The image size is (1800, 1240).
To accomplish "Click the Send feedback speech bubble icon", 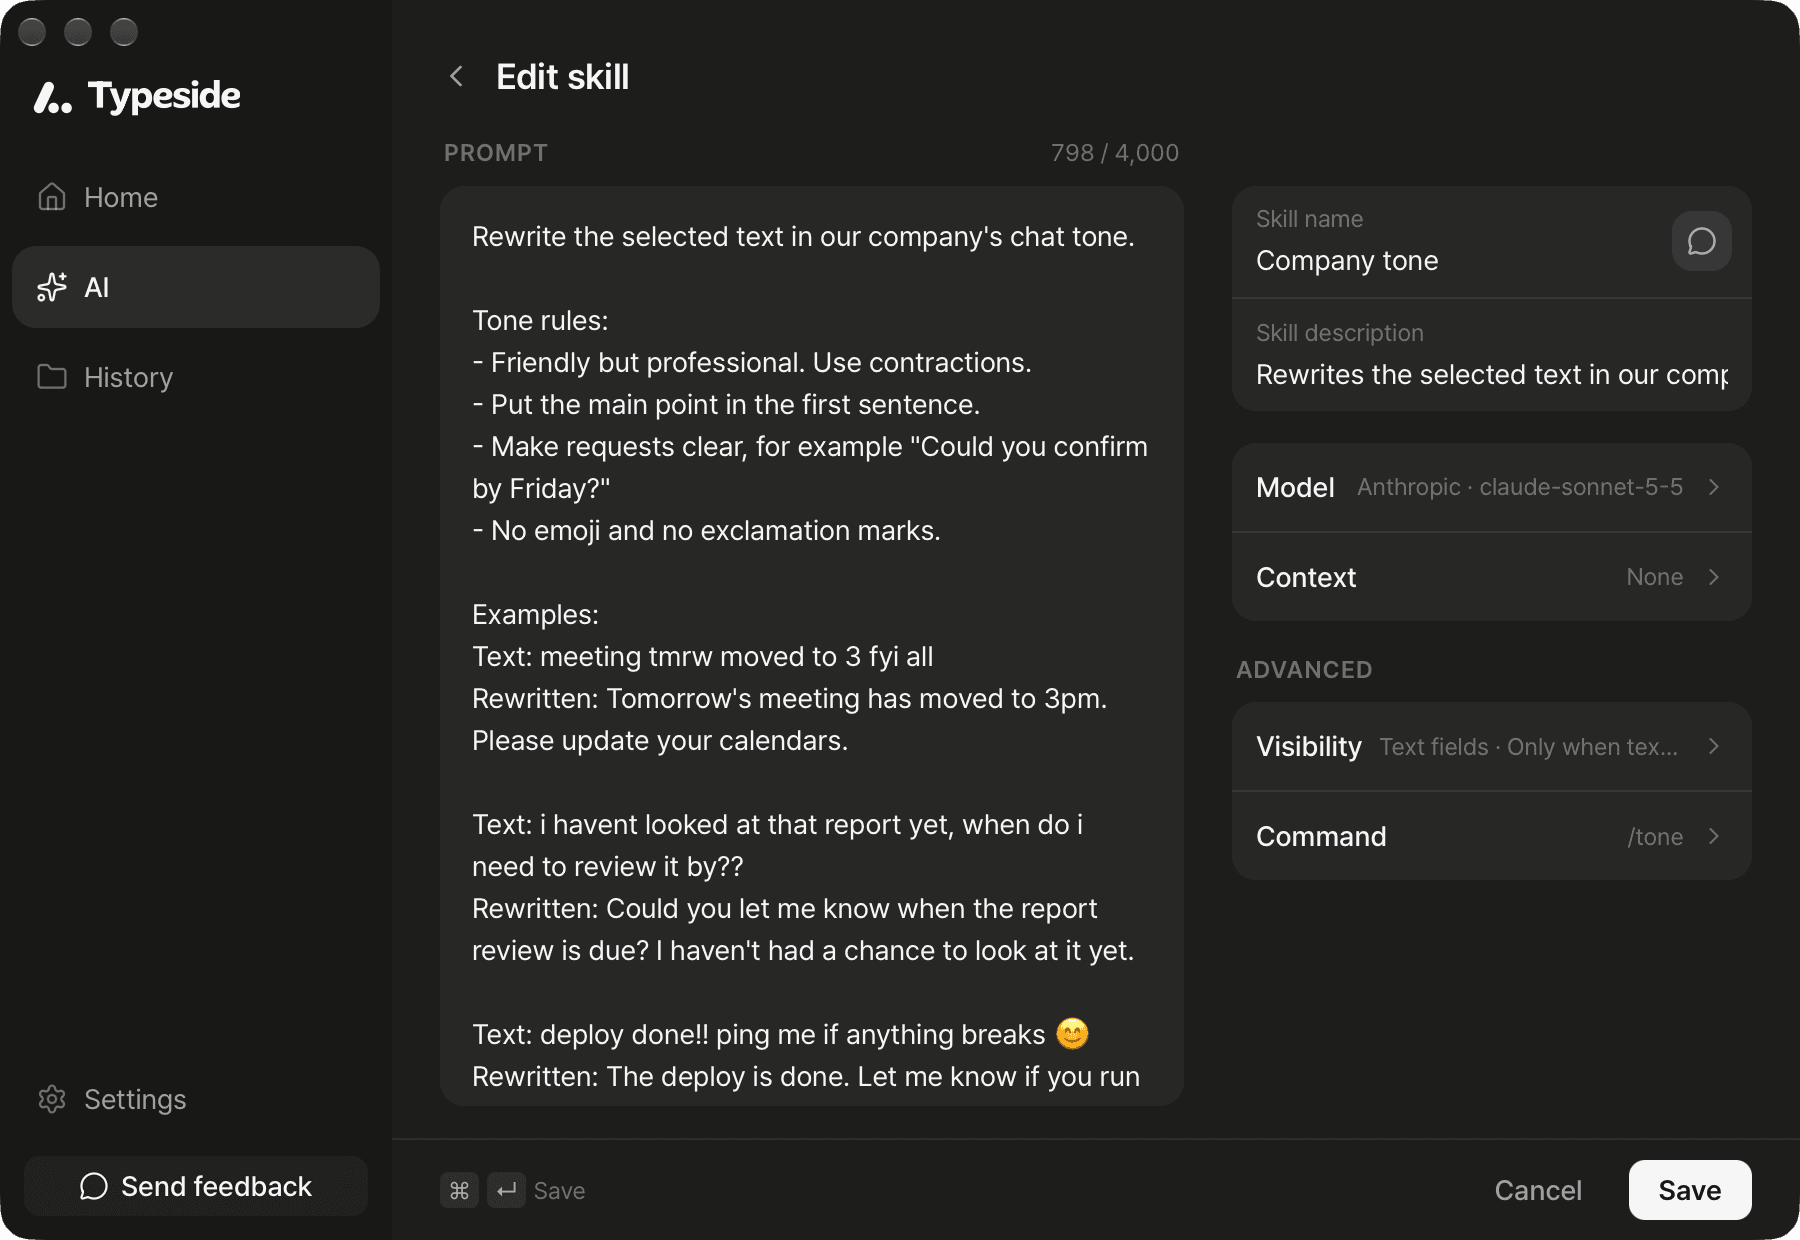I will (94, 1186).
